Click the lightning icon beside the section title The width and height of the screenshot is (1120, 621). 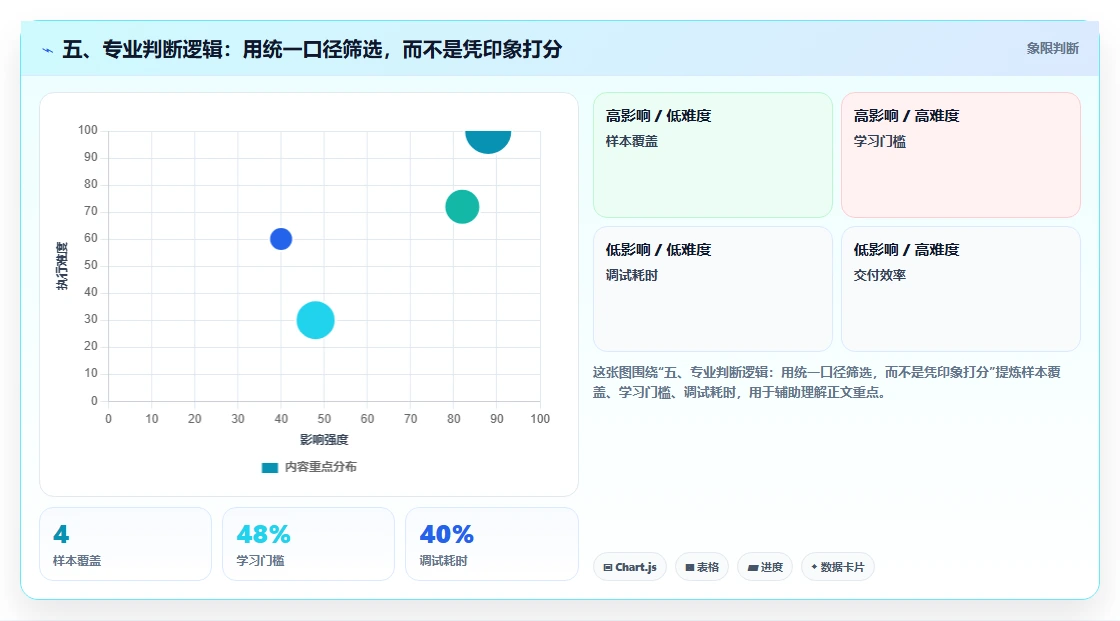coord(48,50)
